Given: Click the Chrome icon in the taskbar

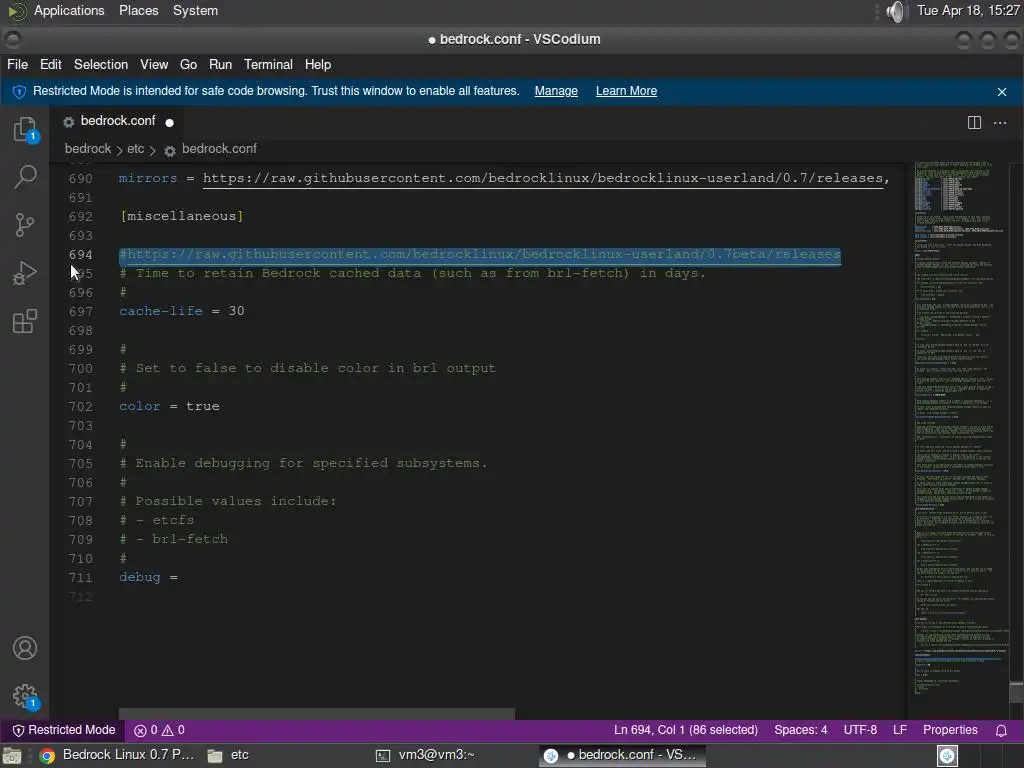Looking at the screenshot, I should 46,756.
